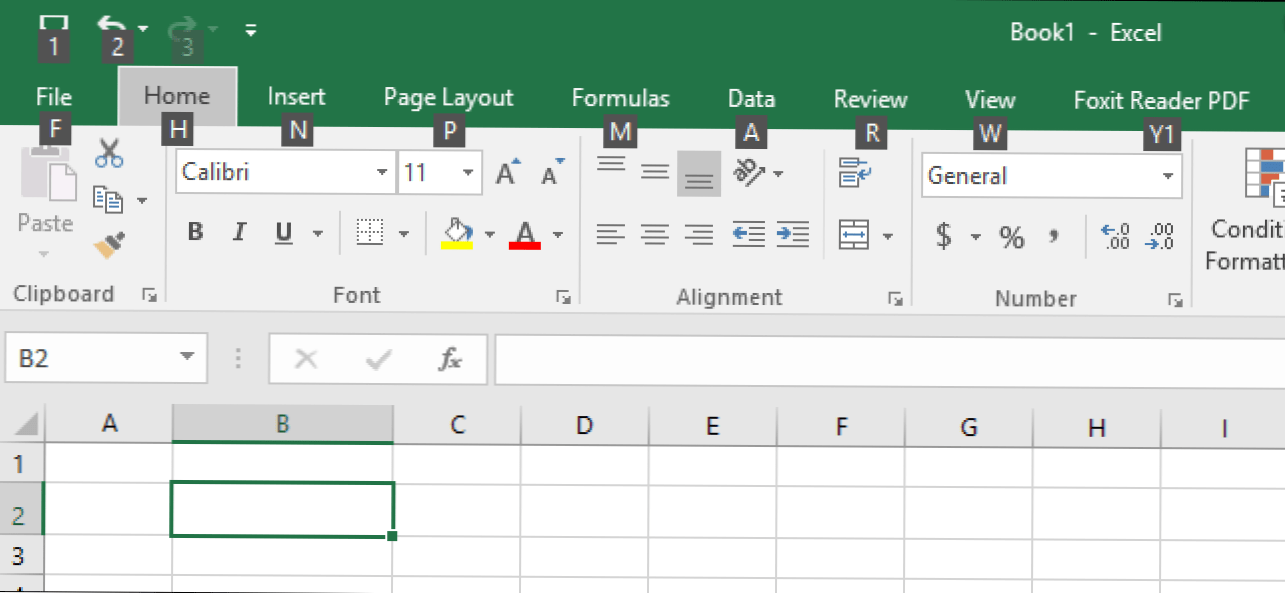Image resolution: width=1285 pixels, height=593 pixels.
Task: Click the Insert Function fx icon
Action: point(450,359)
